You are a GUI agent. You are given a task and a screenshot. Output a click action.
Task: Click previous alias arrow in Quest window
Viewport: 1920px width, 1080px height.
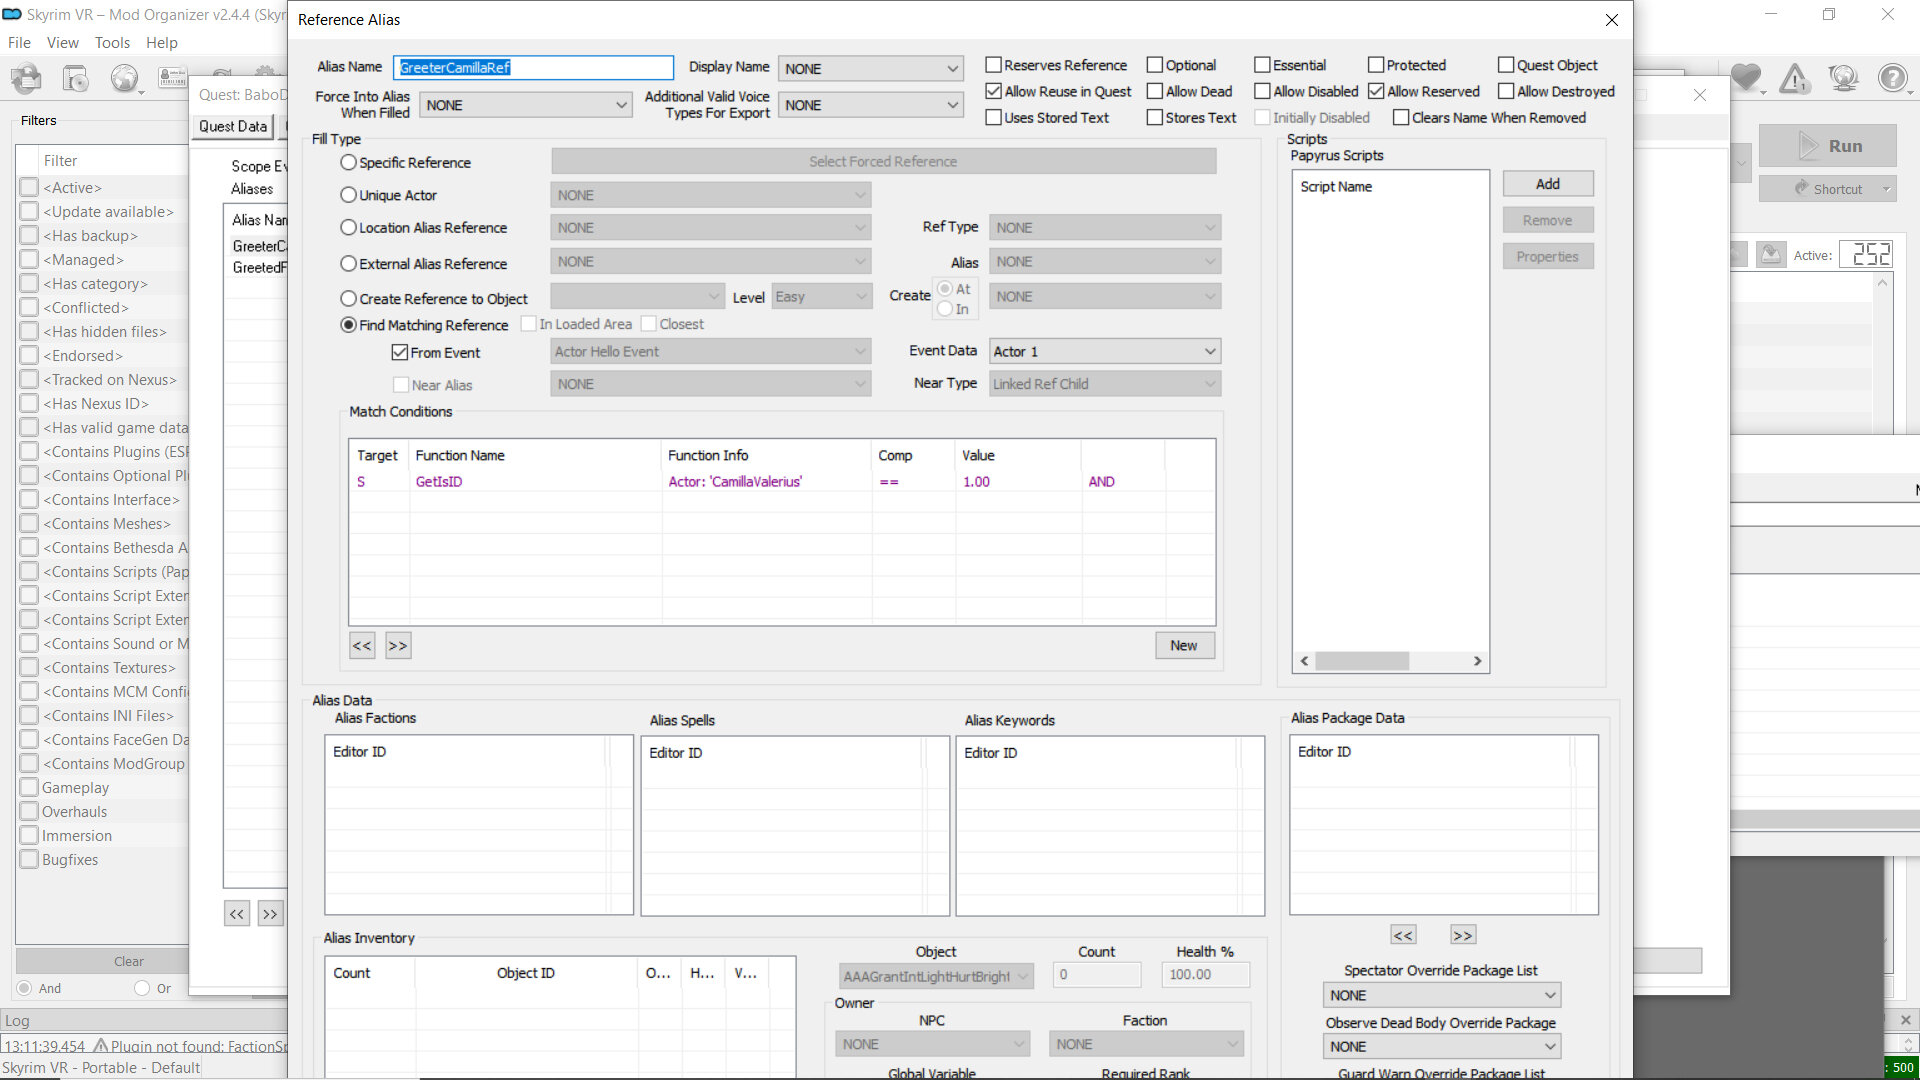pos(237,914)
